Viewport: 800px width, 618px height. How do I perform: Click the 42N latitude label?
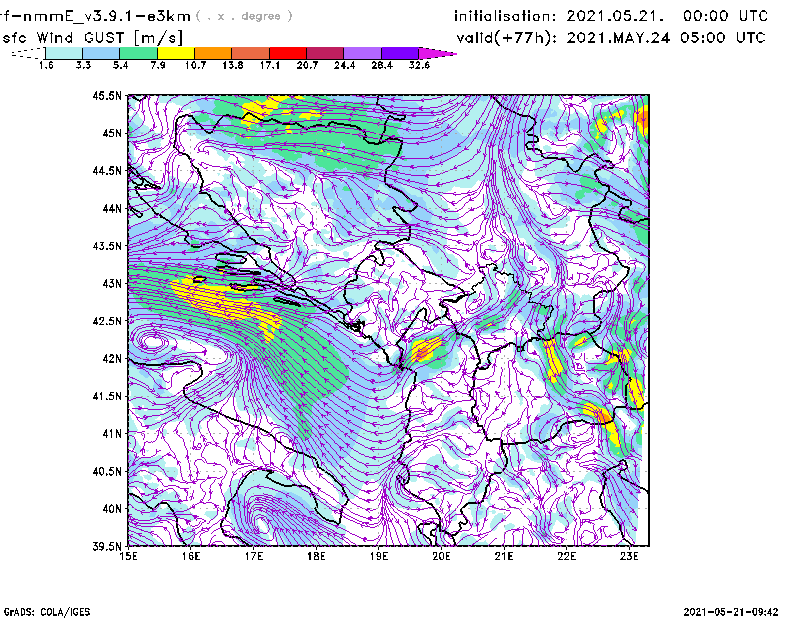click(112, 359)
